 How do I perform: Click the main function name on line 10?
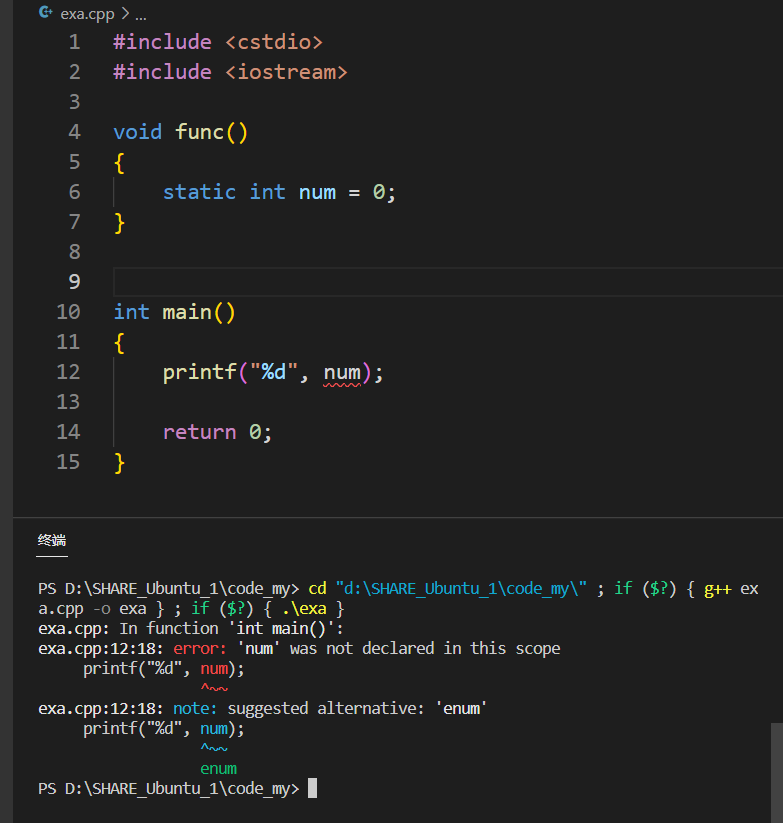tap(187, 312)
